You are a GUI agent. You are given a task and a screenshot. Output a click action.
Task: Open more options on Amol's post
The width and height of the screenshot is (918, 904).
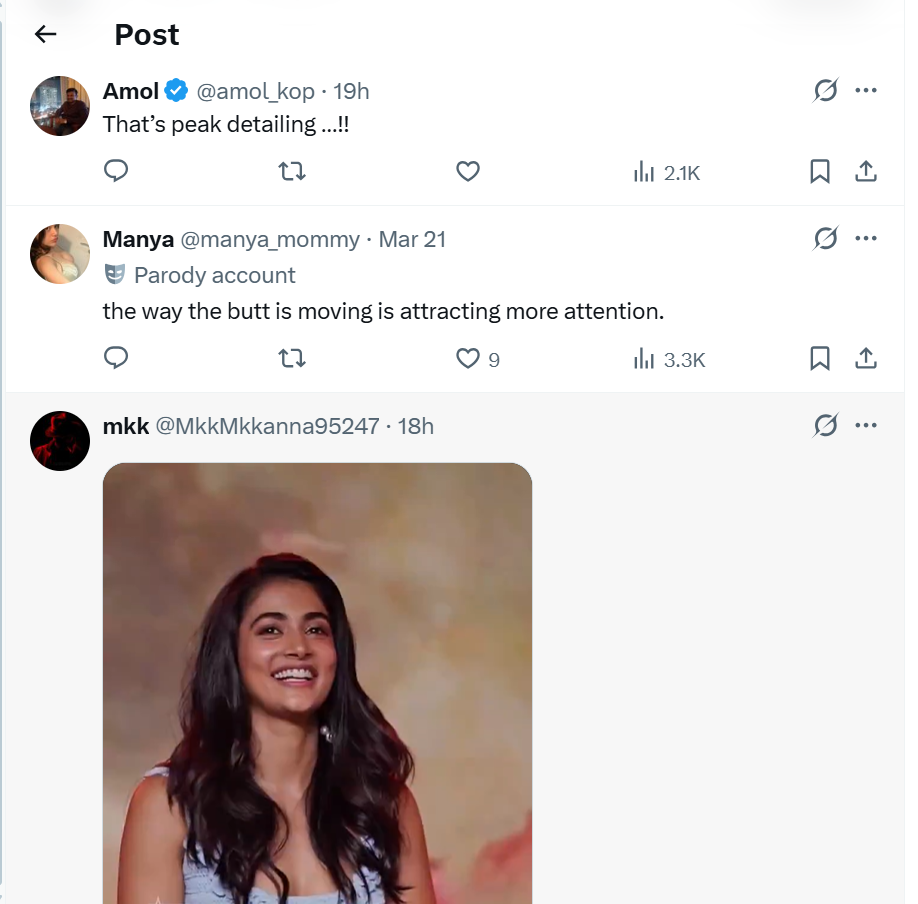click(866, 91)
